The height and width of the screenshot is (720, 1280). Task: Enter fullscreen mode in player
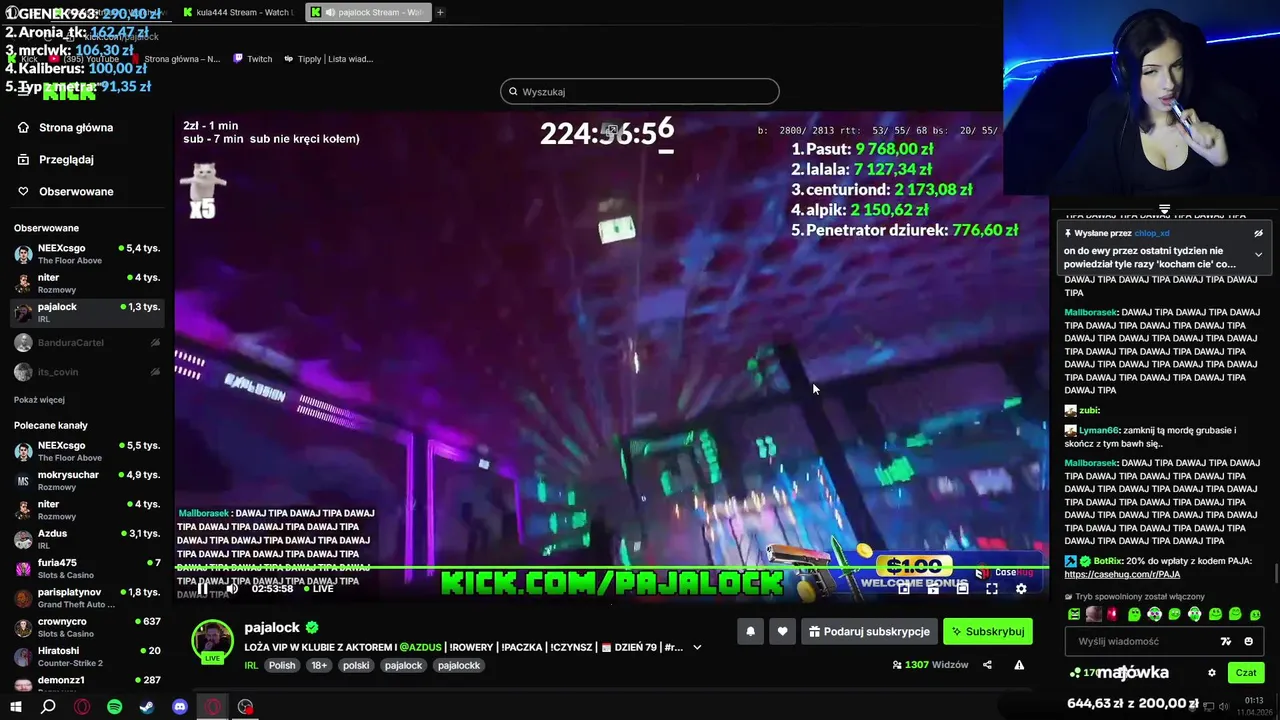tap(991, 589)
